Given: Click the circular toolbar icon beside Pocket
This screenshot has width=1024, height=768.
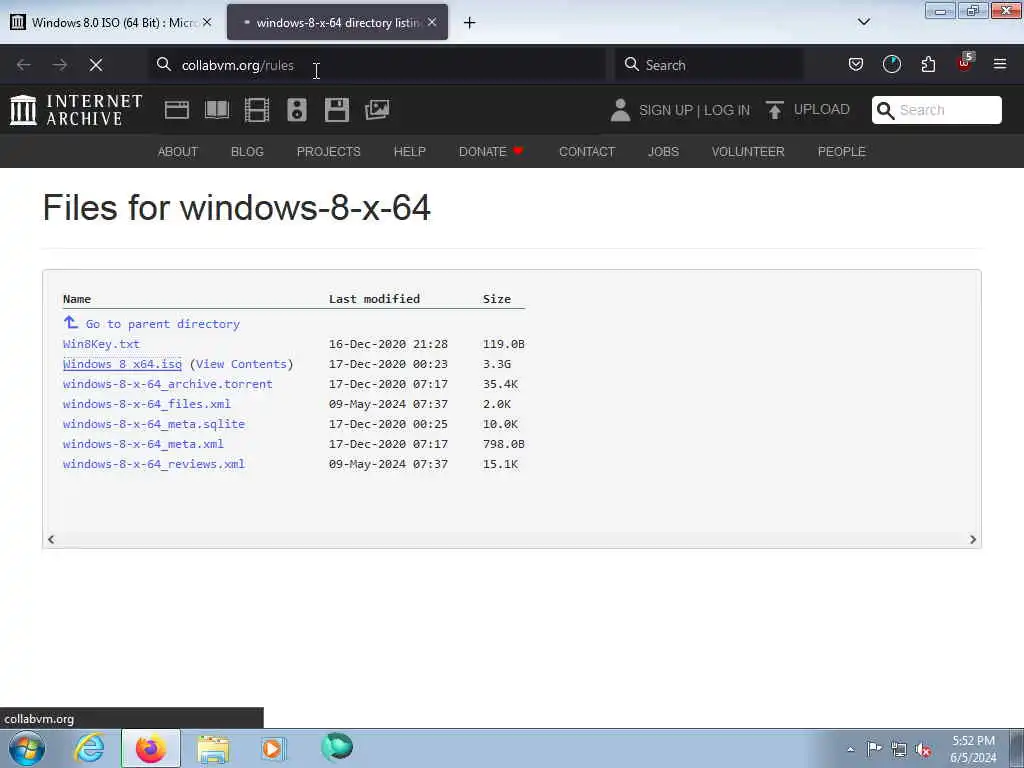Looking at the screenshot, I should 891,64.
